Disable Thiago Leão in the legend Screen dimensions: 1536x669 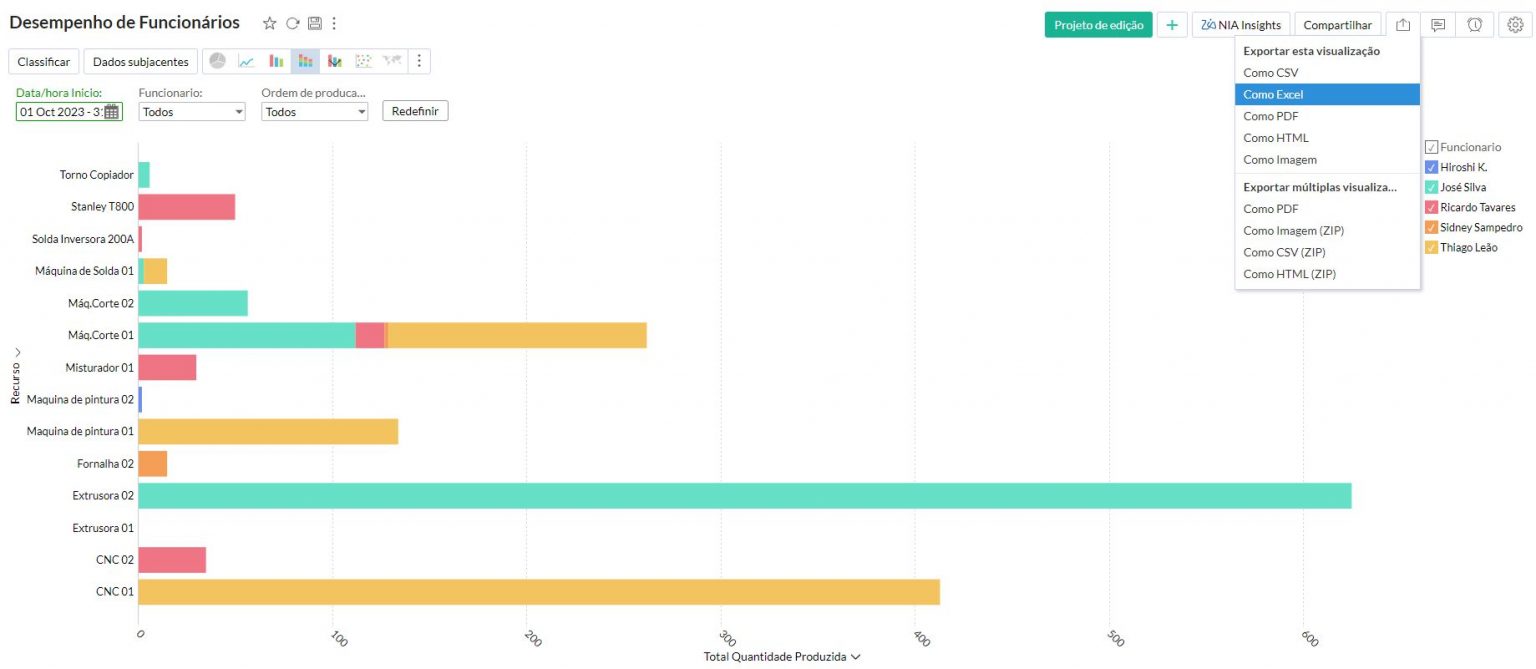click(x=1430, y=247)
